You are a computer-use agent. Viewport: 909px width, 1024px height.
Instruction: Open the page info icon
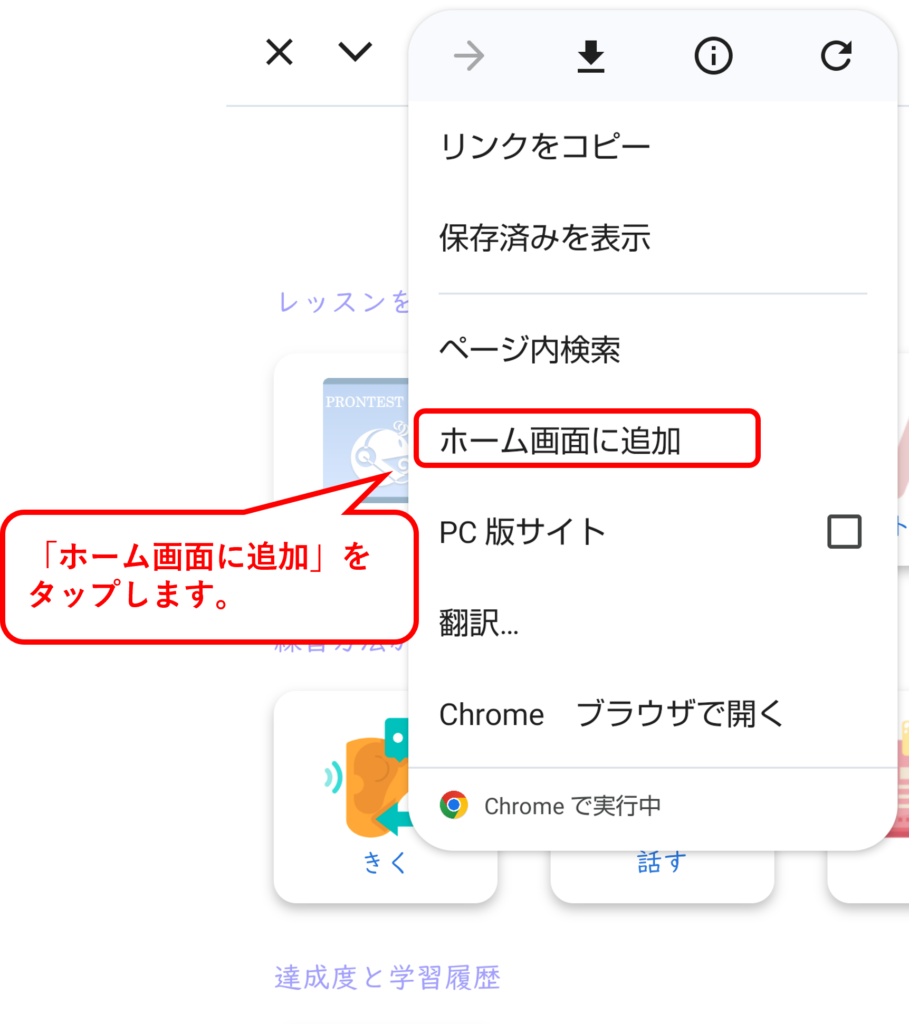tap(713, 56)
